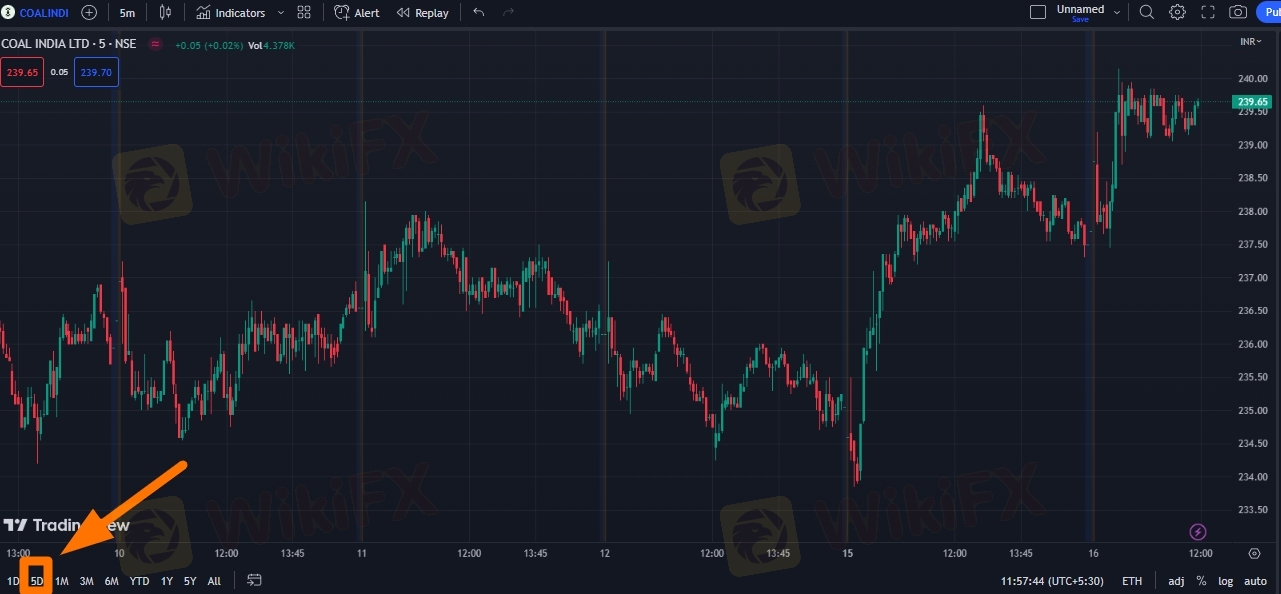The image size is (1281, 594).
Task: Click the purple lightning events icon
Action: pyautogui.click(x=1198, y=532)
